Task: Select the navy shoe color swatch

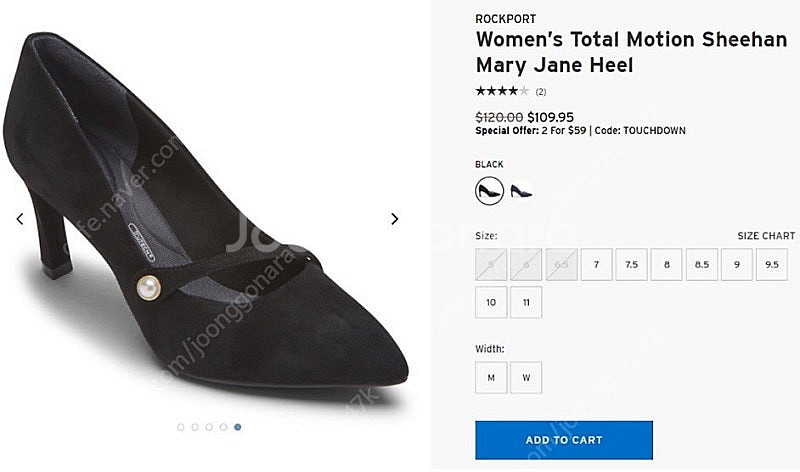Action: pyautogui.click(x=522, y=190)
